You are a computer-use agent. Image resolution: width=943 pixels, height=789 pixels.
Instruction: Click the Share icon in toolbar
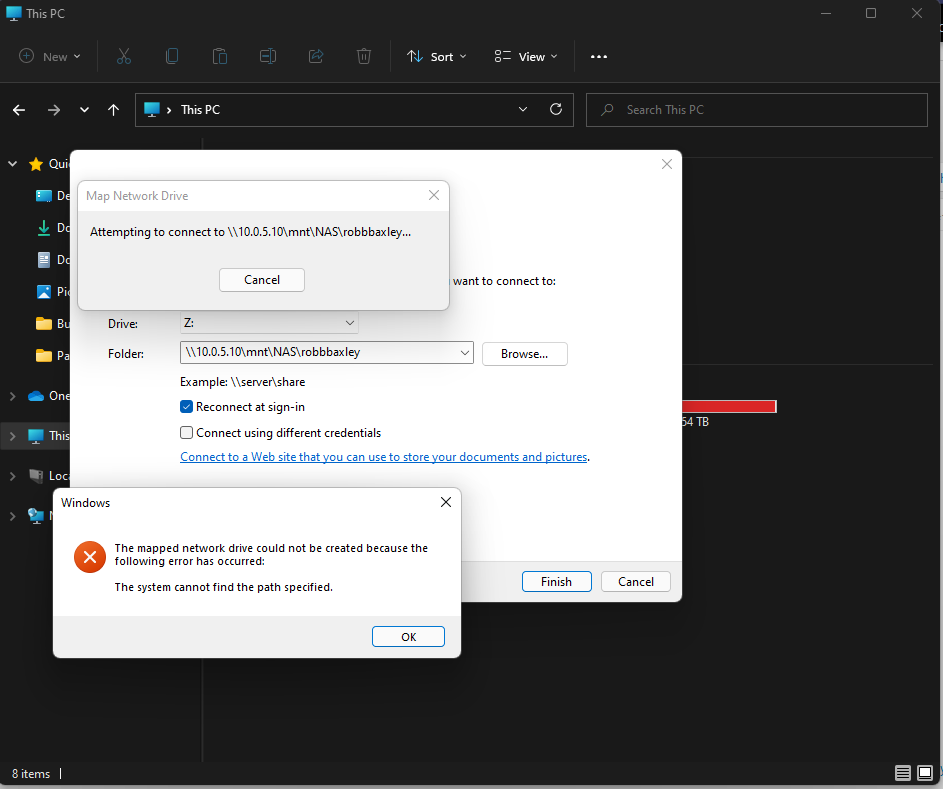point(316,57)
